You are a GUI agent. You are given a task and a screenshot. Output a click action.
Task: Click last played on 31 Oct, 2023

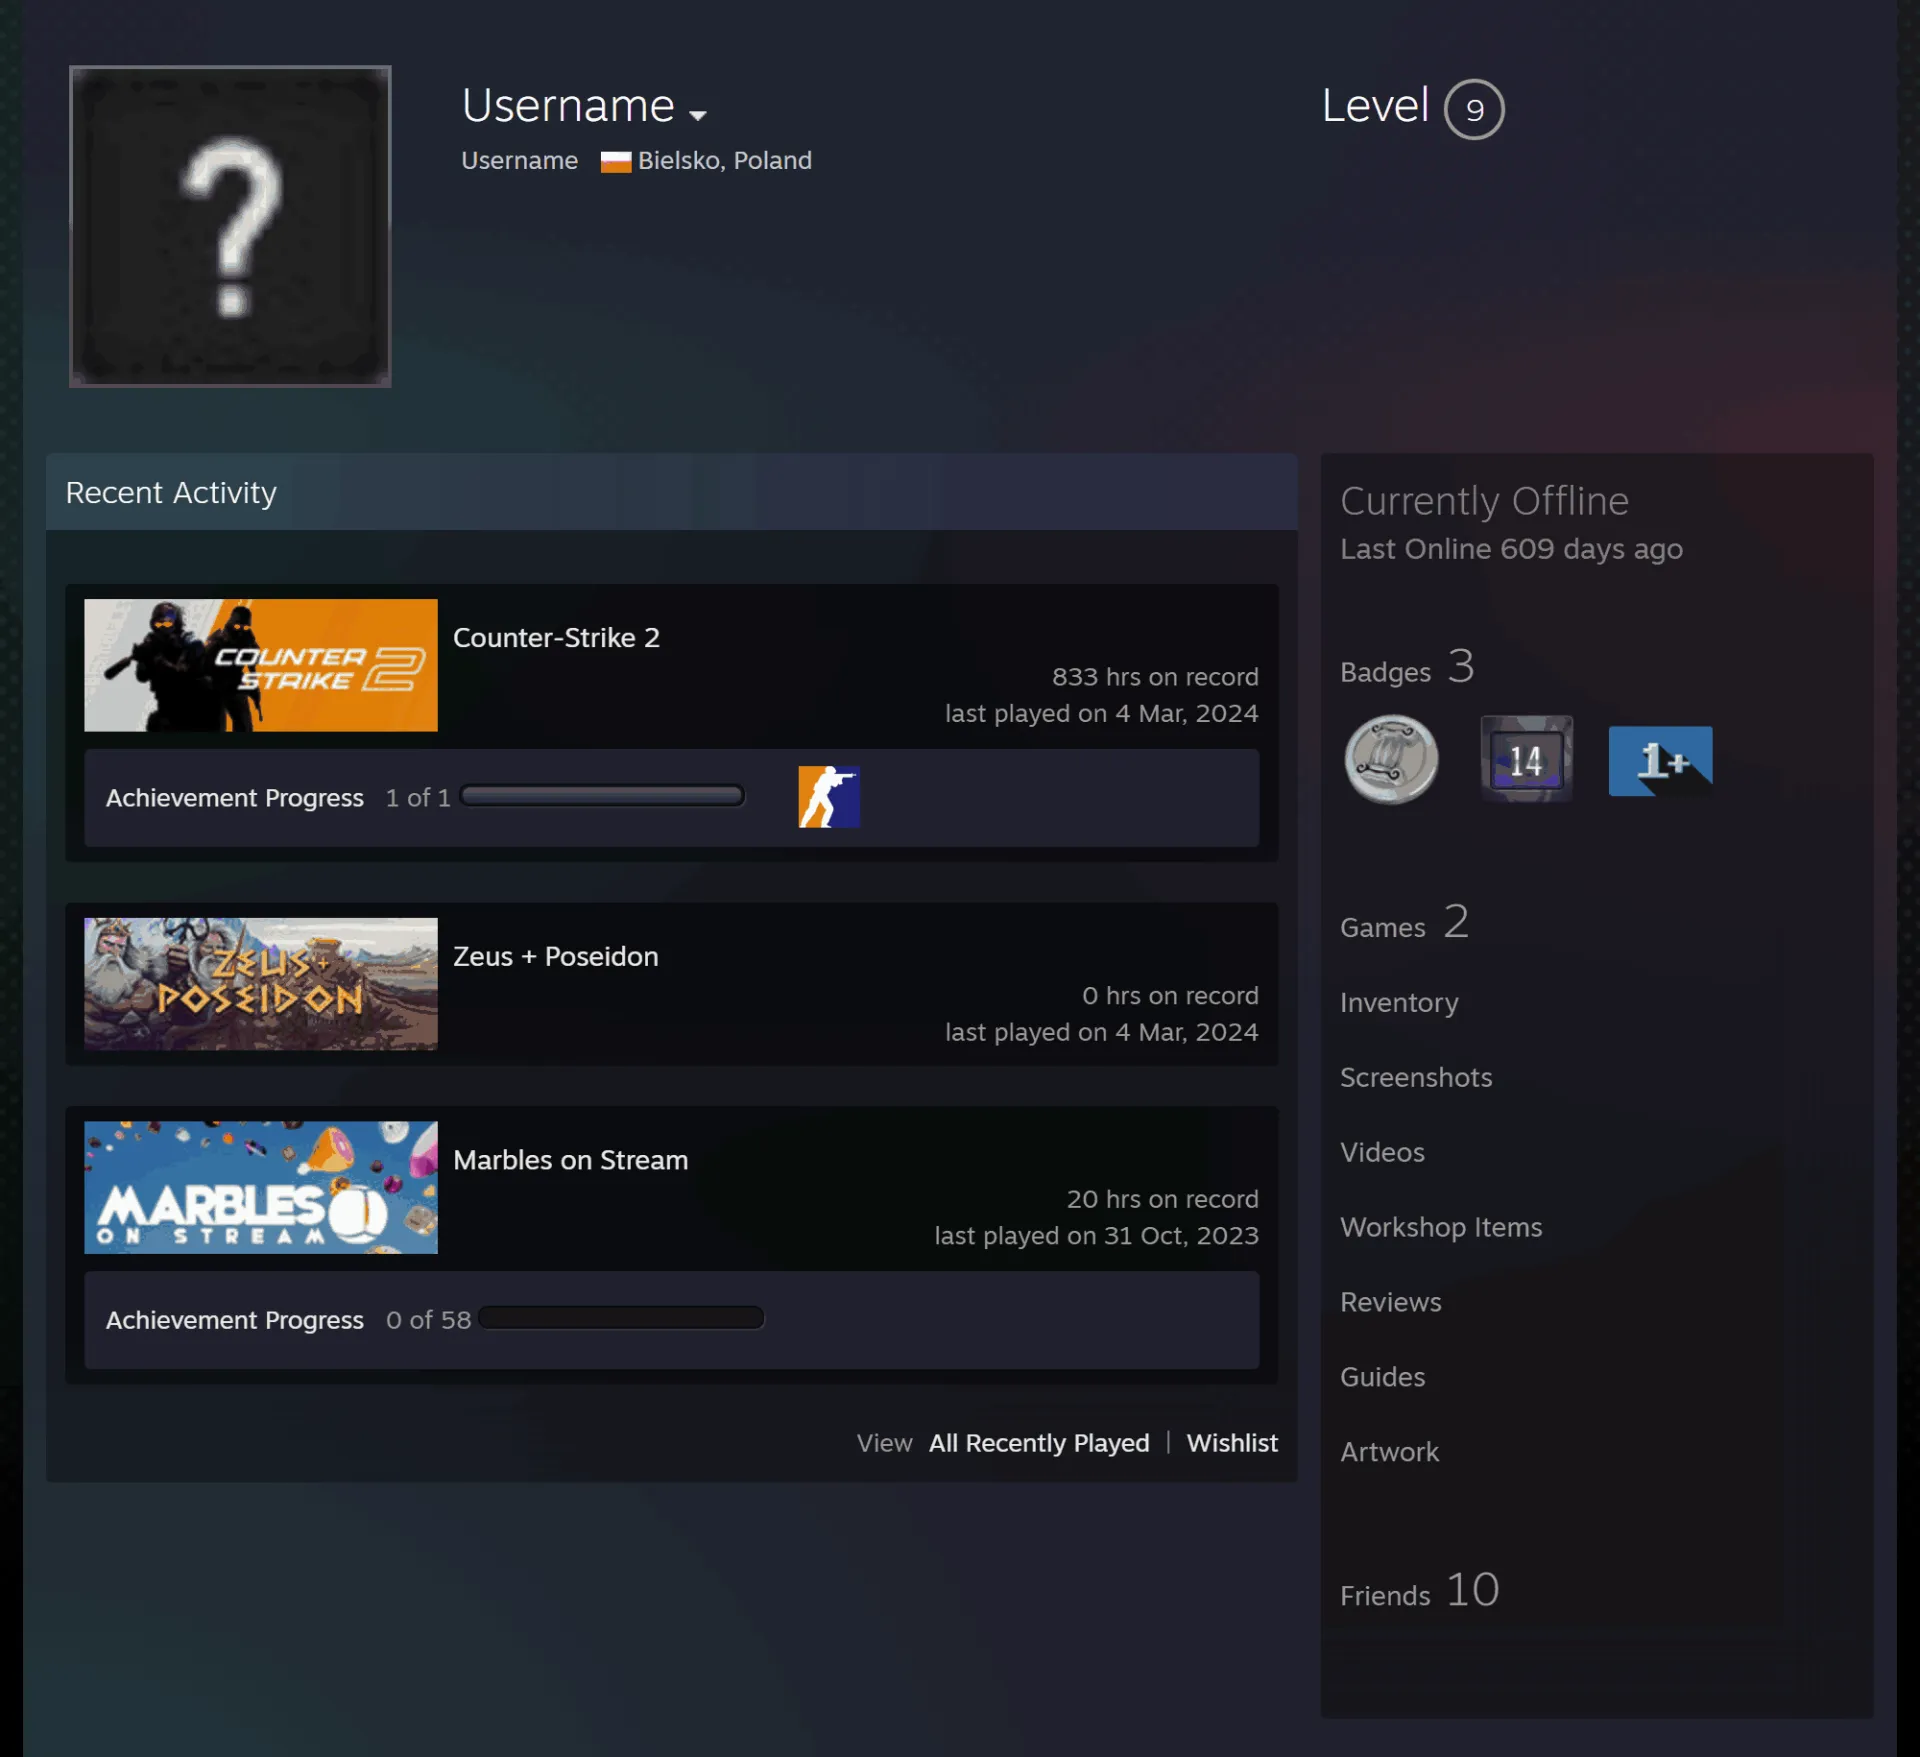[1096, 1236]
